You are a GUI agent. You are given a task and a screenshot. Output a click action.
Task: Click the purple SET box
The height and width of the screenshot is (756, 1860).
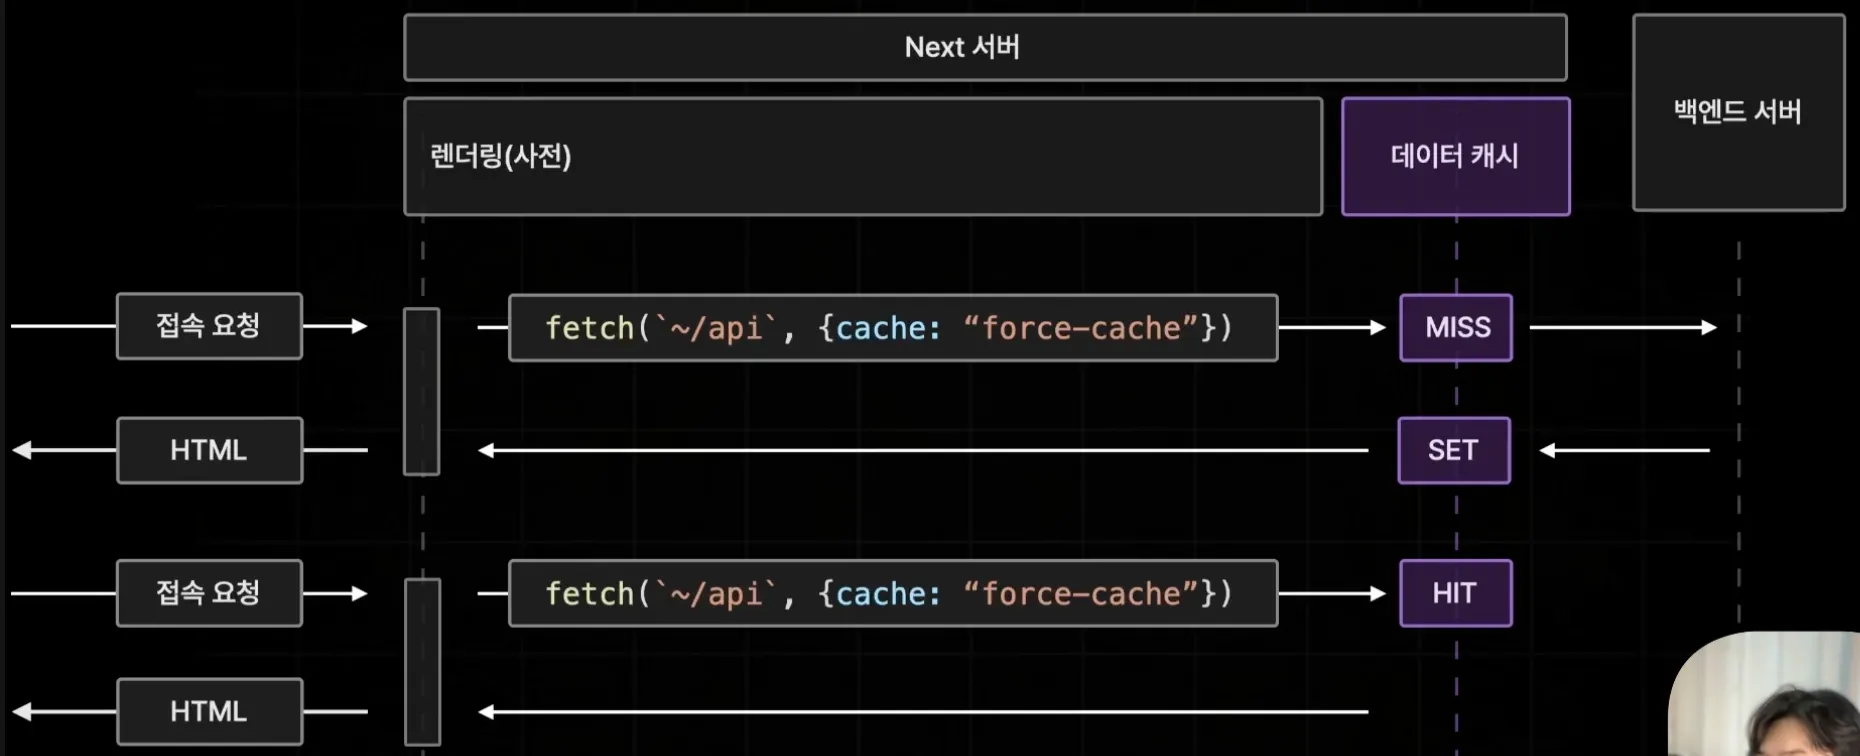tap(1453, 450)
